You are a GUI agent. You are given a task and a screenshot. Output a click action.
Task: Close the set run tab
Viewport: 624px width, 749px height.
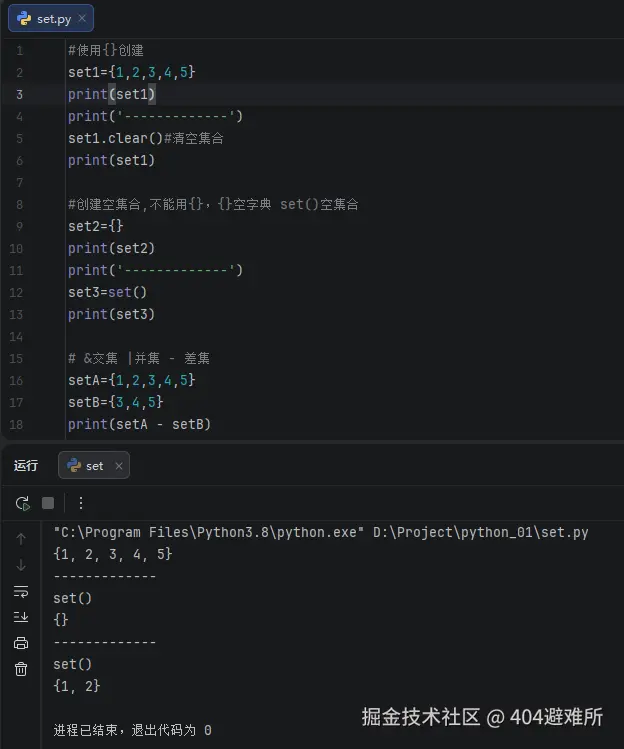click(119, 466)
